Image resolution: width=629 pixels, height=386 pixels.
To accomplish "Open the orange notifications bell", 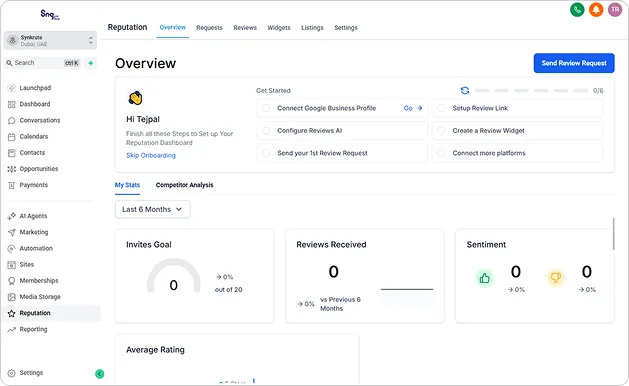I will [596, 10].
